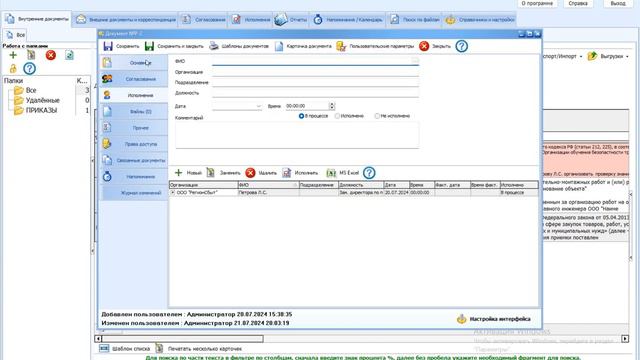
Task: Select ПРИКАЗЫ folder in tree
Action: point(41,110)
